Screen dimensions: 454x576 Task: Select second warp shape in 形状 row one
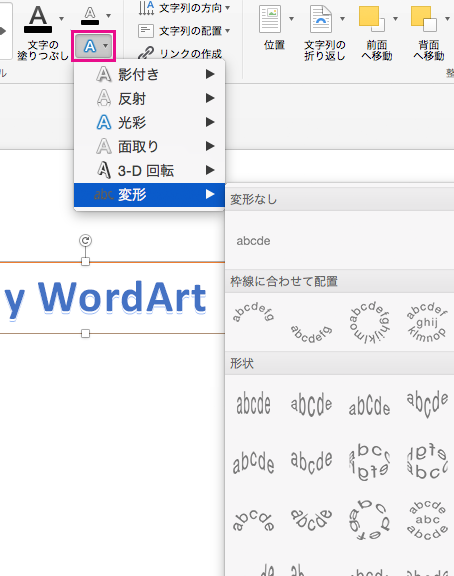pyautogui.click(x=311, y=404)
